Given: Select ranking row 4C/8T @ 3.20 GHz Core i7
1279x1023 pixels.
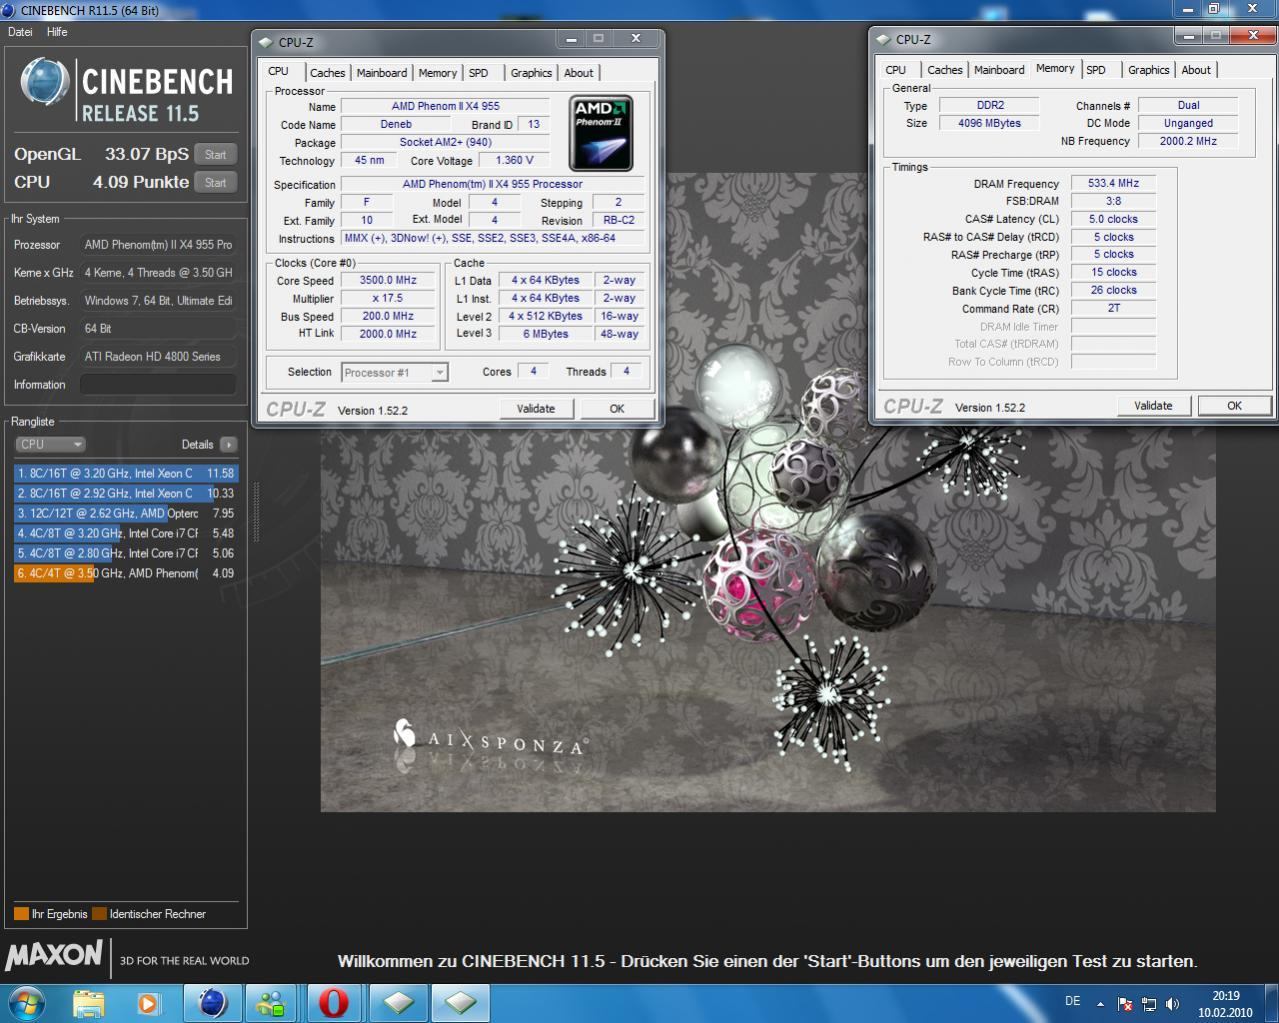Looking at the screenshot, I should (x=126, y=533).
